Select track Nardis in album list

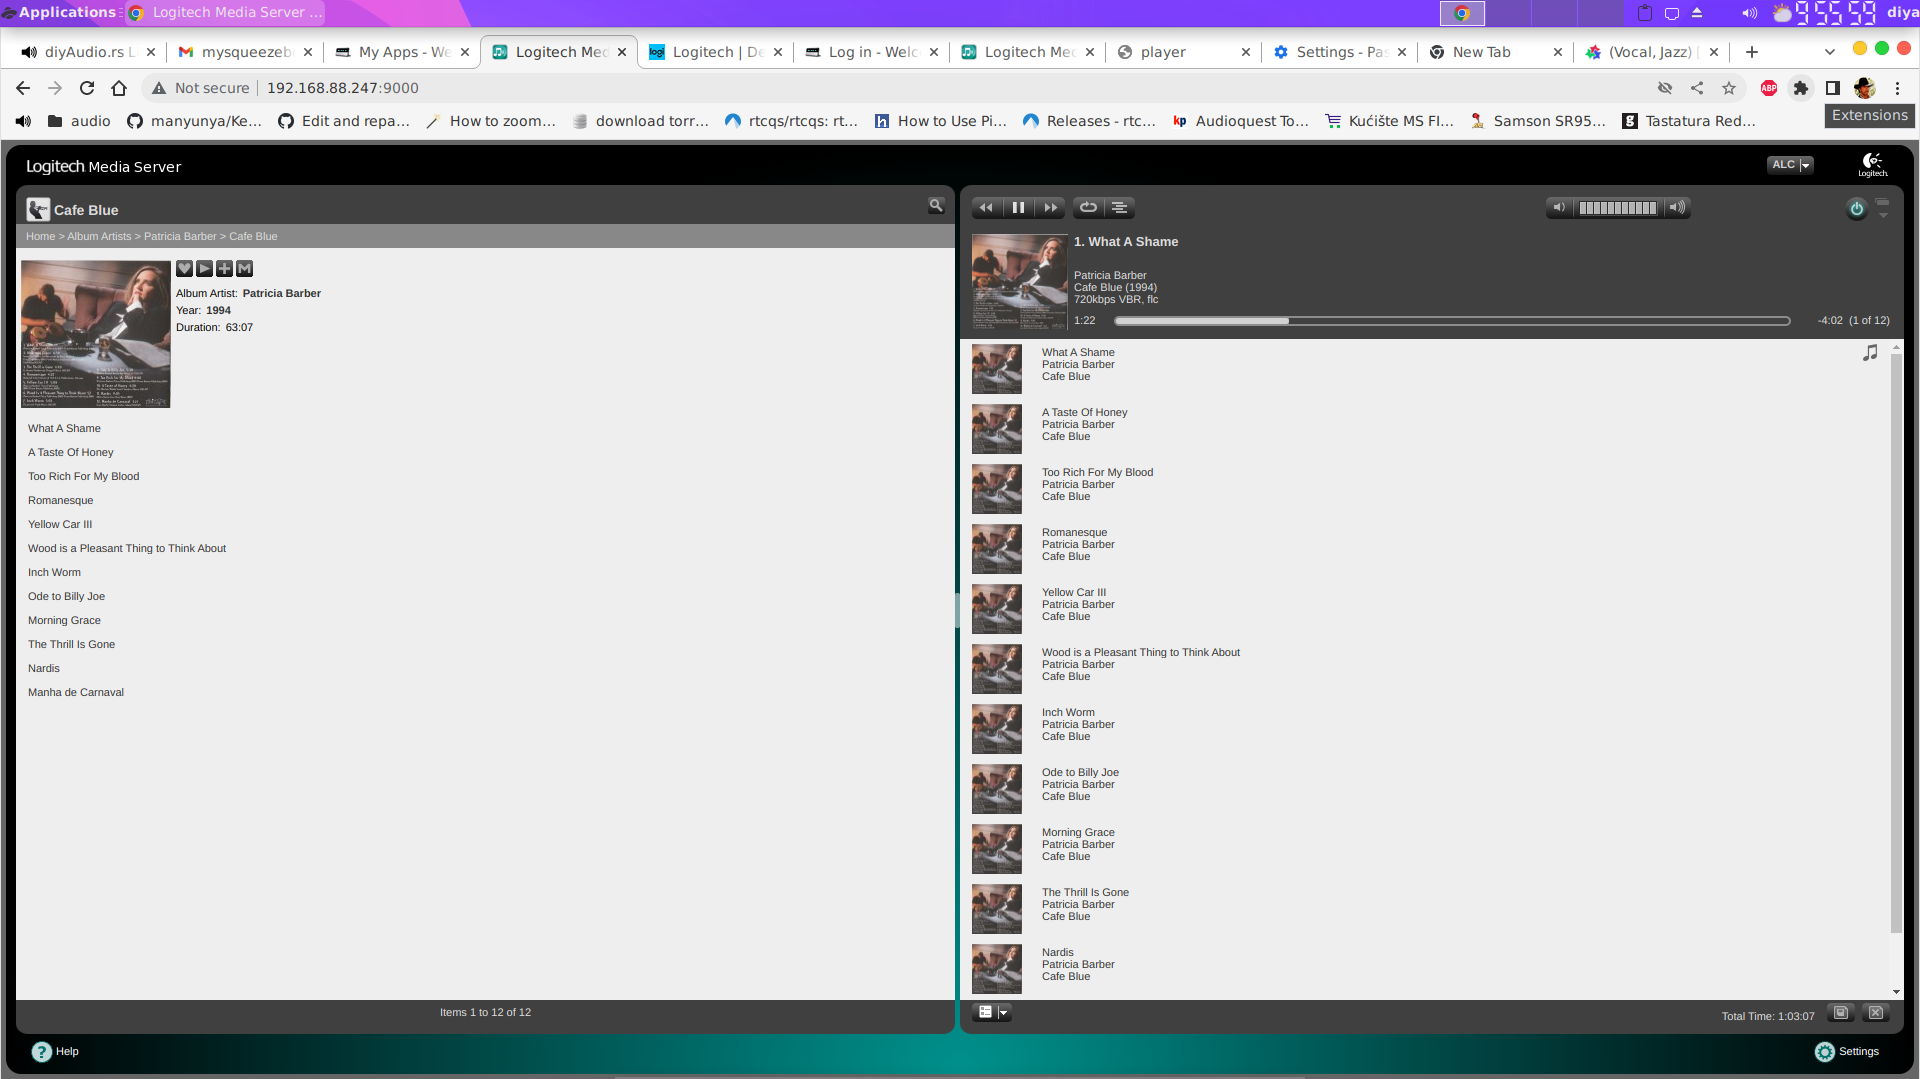click(44, 669)
